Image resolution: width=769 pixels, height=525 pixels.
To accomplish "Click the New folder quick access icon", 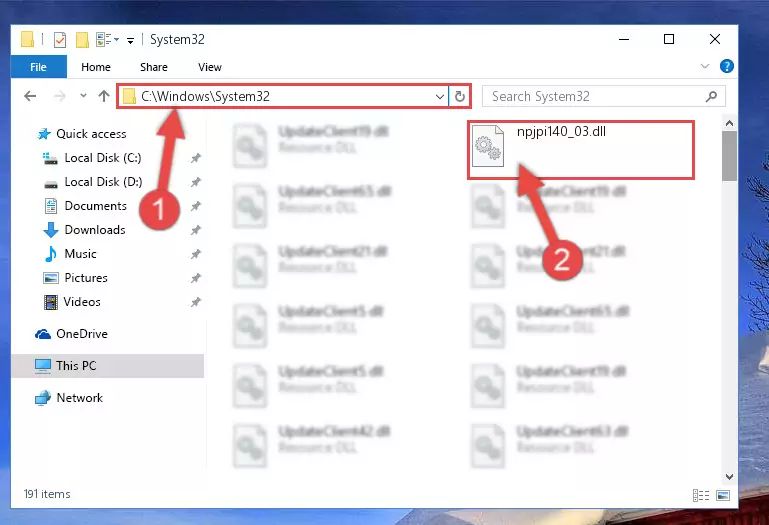I will [x=82, y=39].
